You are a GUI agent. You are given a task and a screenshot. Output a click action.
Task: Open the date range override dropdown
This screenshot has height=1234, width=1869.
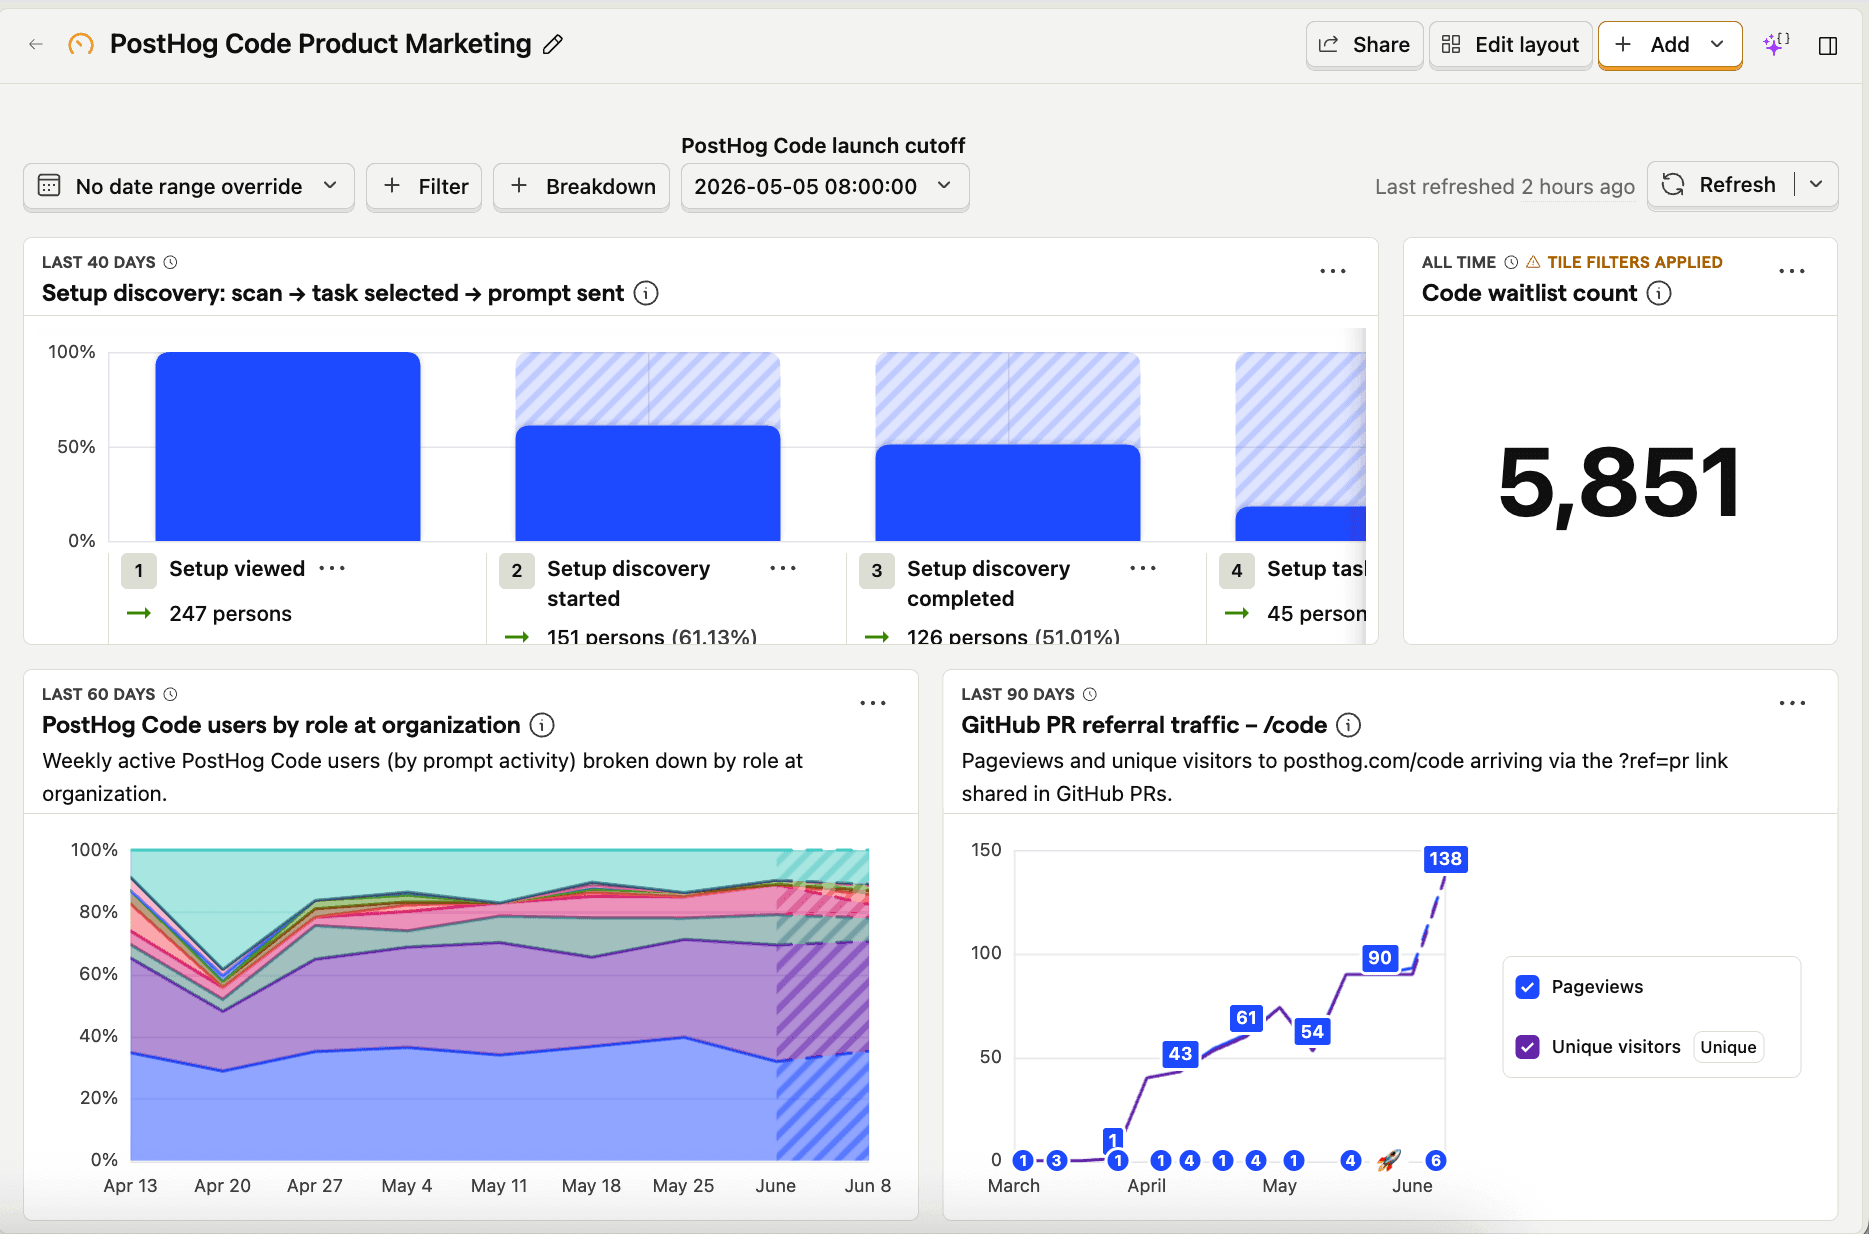pyautogui.click(x=189, y=187)
